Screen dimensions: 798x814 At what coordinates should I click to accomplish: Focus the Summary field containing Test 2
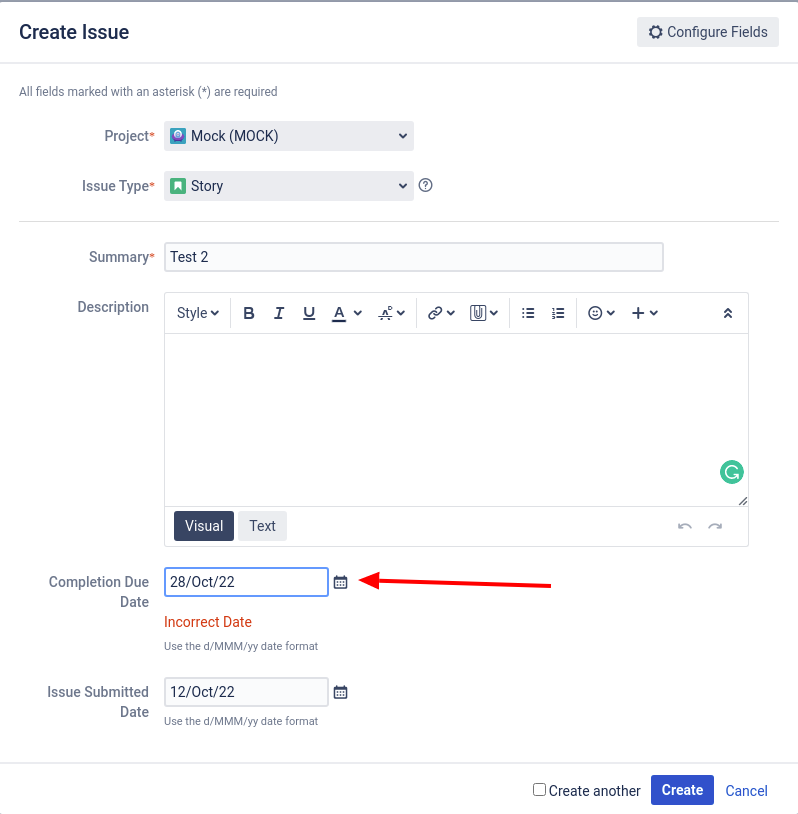(x=414, y=257)
